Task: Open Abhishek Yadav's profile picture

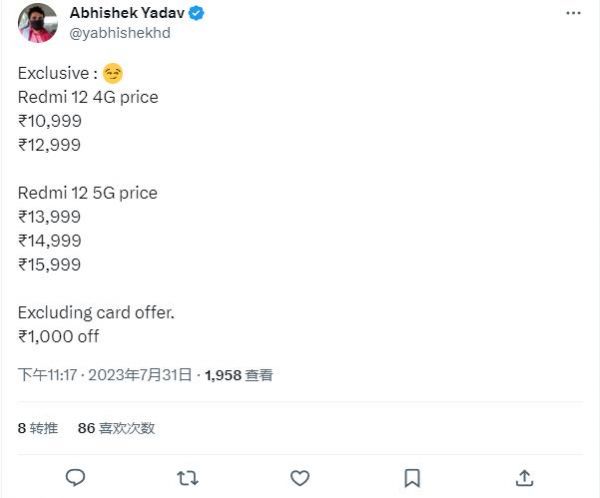Action: (x=38, y=23)
